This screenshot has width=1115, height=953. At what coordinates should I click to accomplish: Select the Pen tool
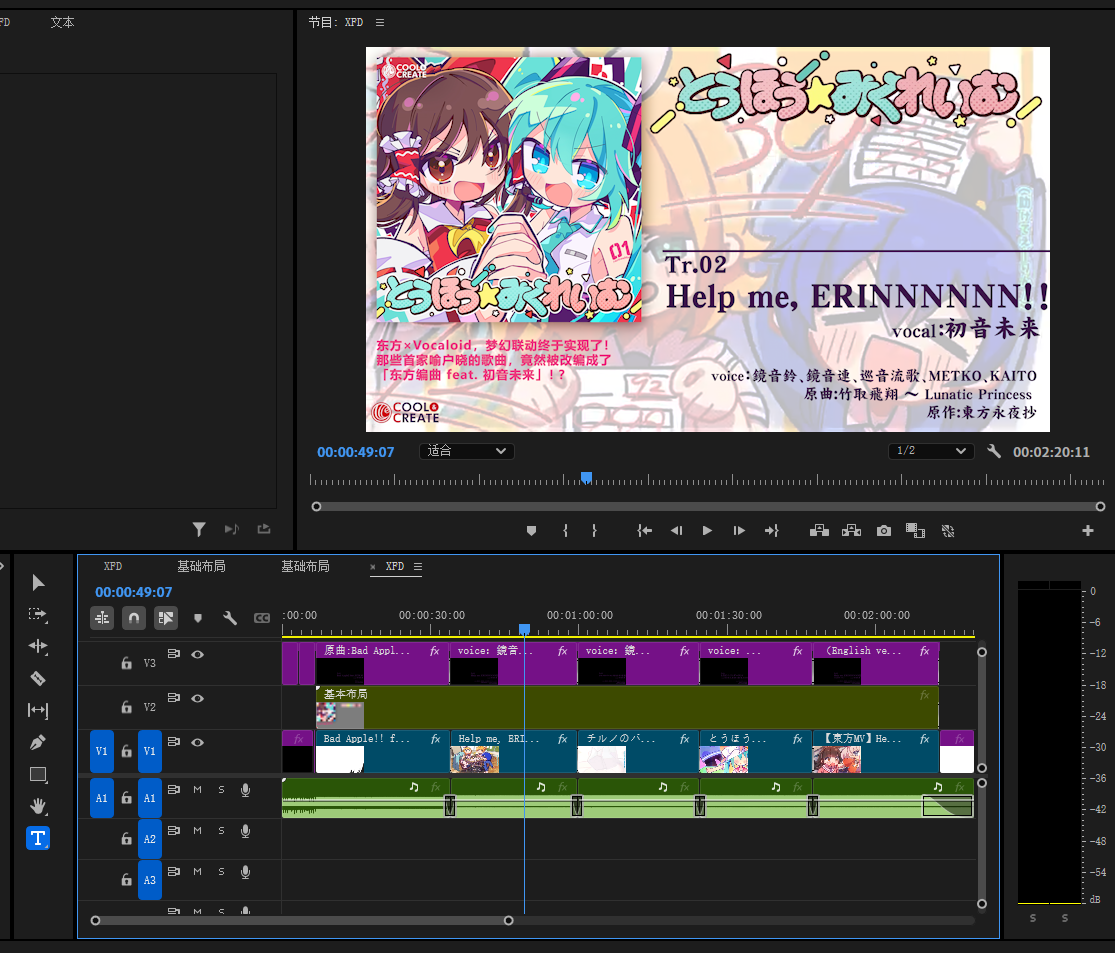pyautogui.click(x=38, y=742)
